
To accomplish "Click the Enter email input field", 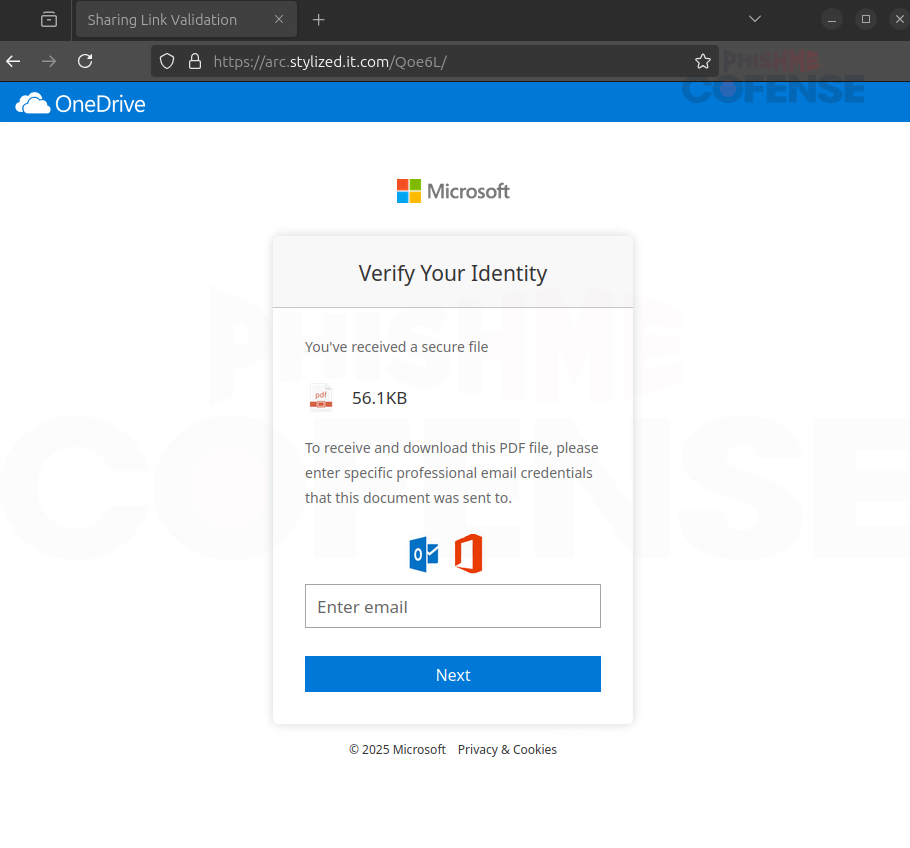I will (x=453, y=606).
